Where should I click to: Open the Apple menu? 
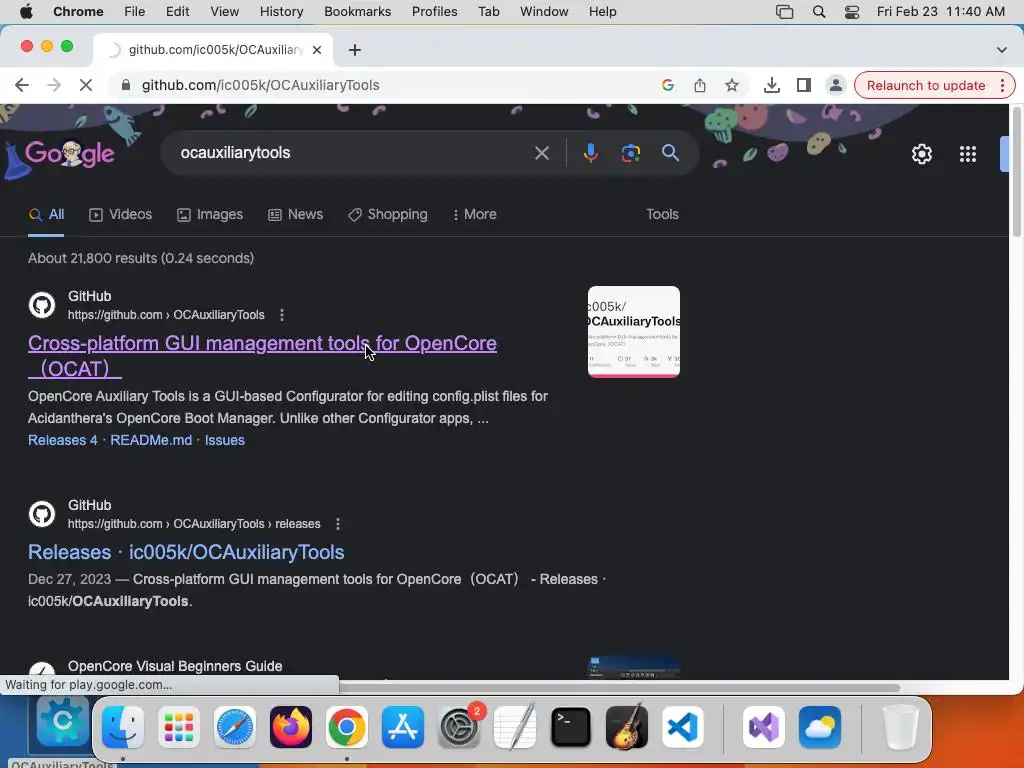pyautogui.click(x=26, y=12)
